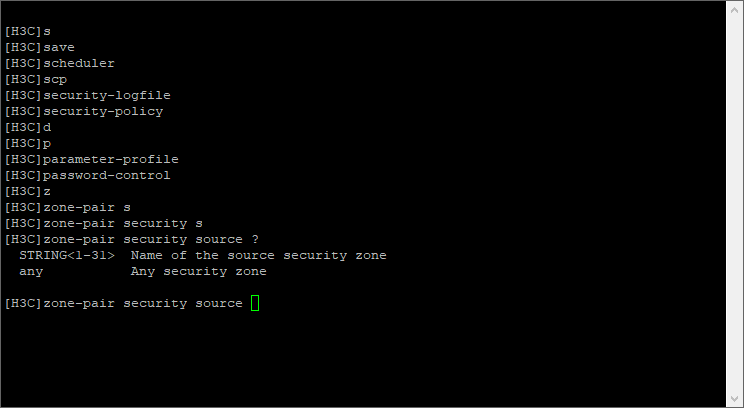Click the "save" command line
The width and height of the screenshot is (744, 408).
click(x=58, y=47)
